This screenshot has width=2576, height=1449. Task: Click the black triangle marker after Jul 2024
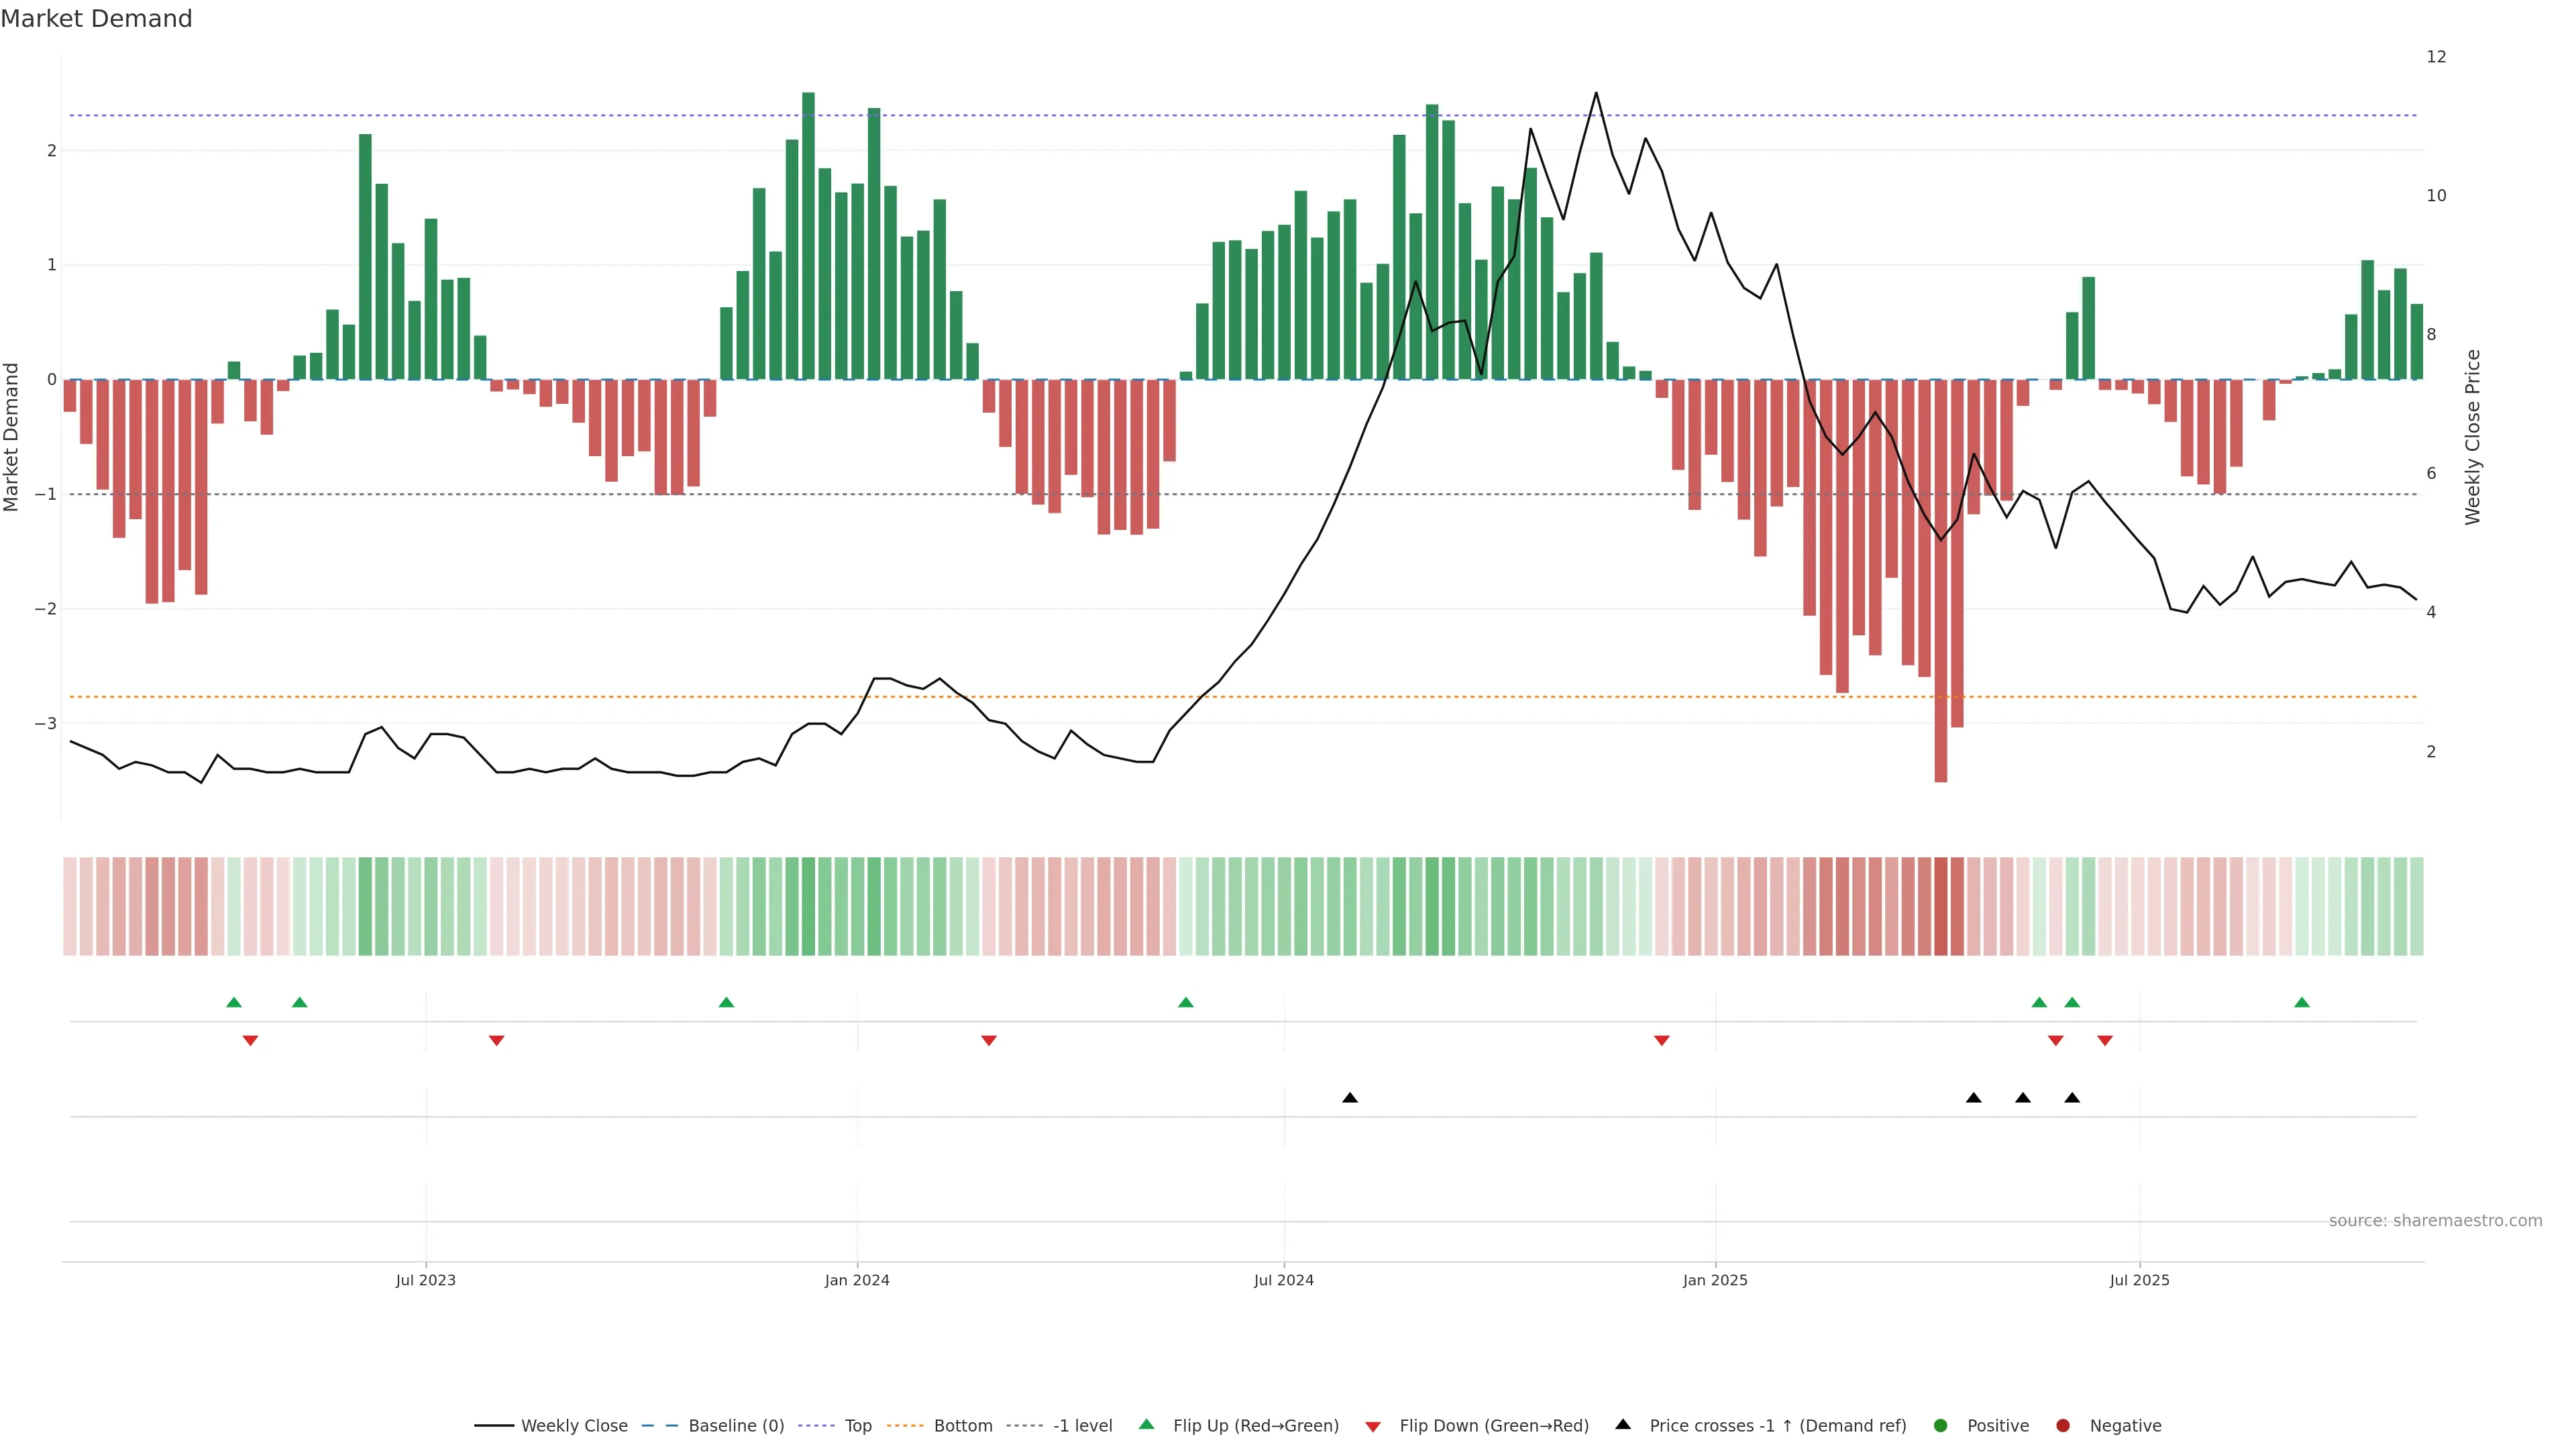(1350, 1098)
